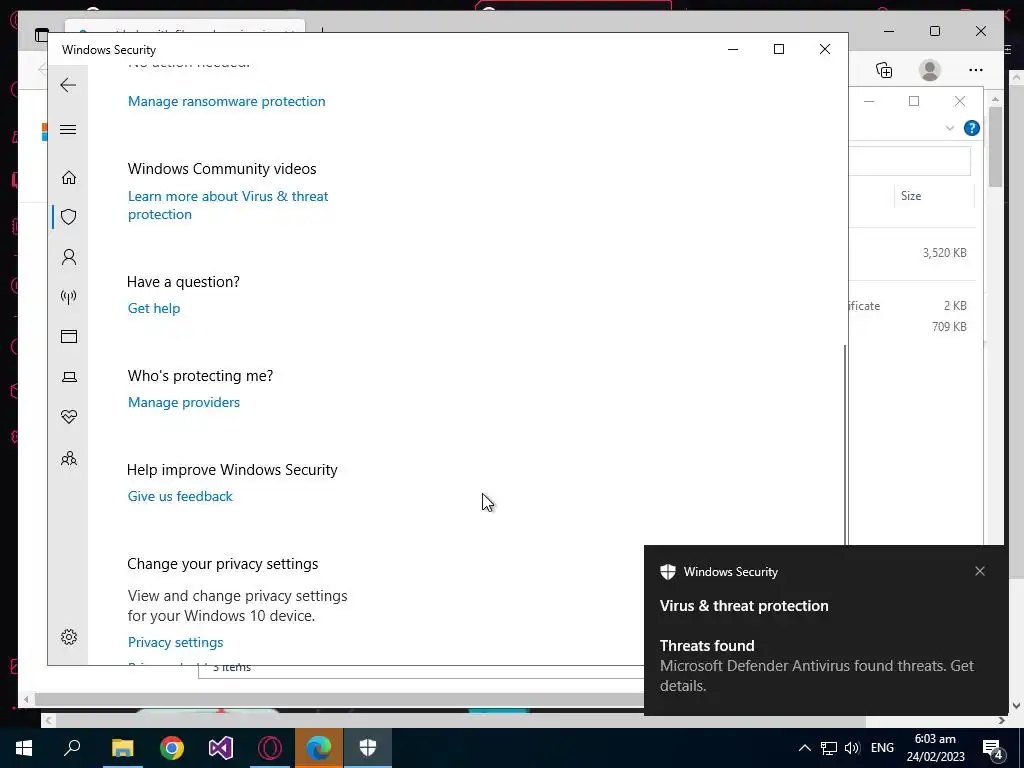
Task: Open taskbar Search magnifier
Action: pos(72,748)
